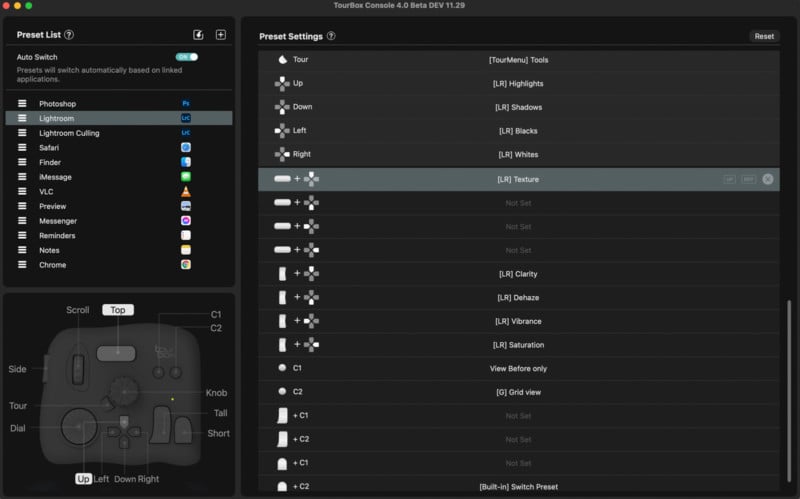
Task: Open the Preset Settings help icon
Action: 331,36
